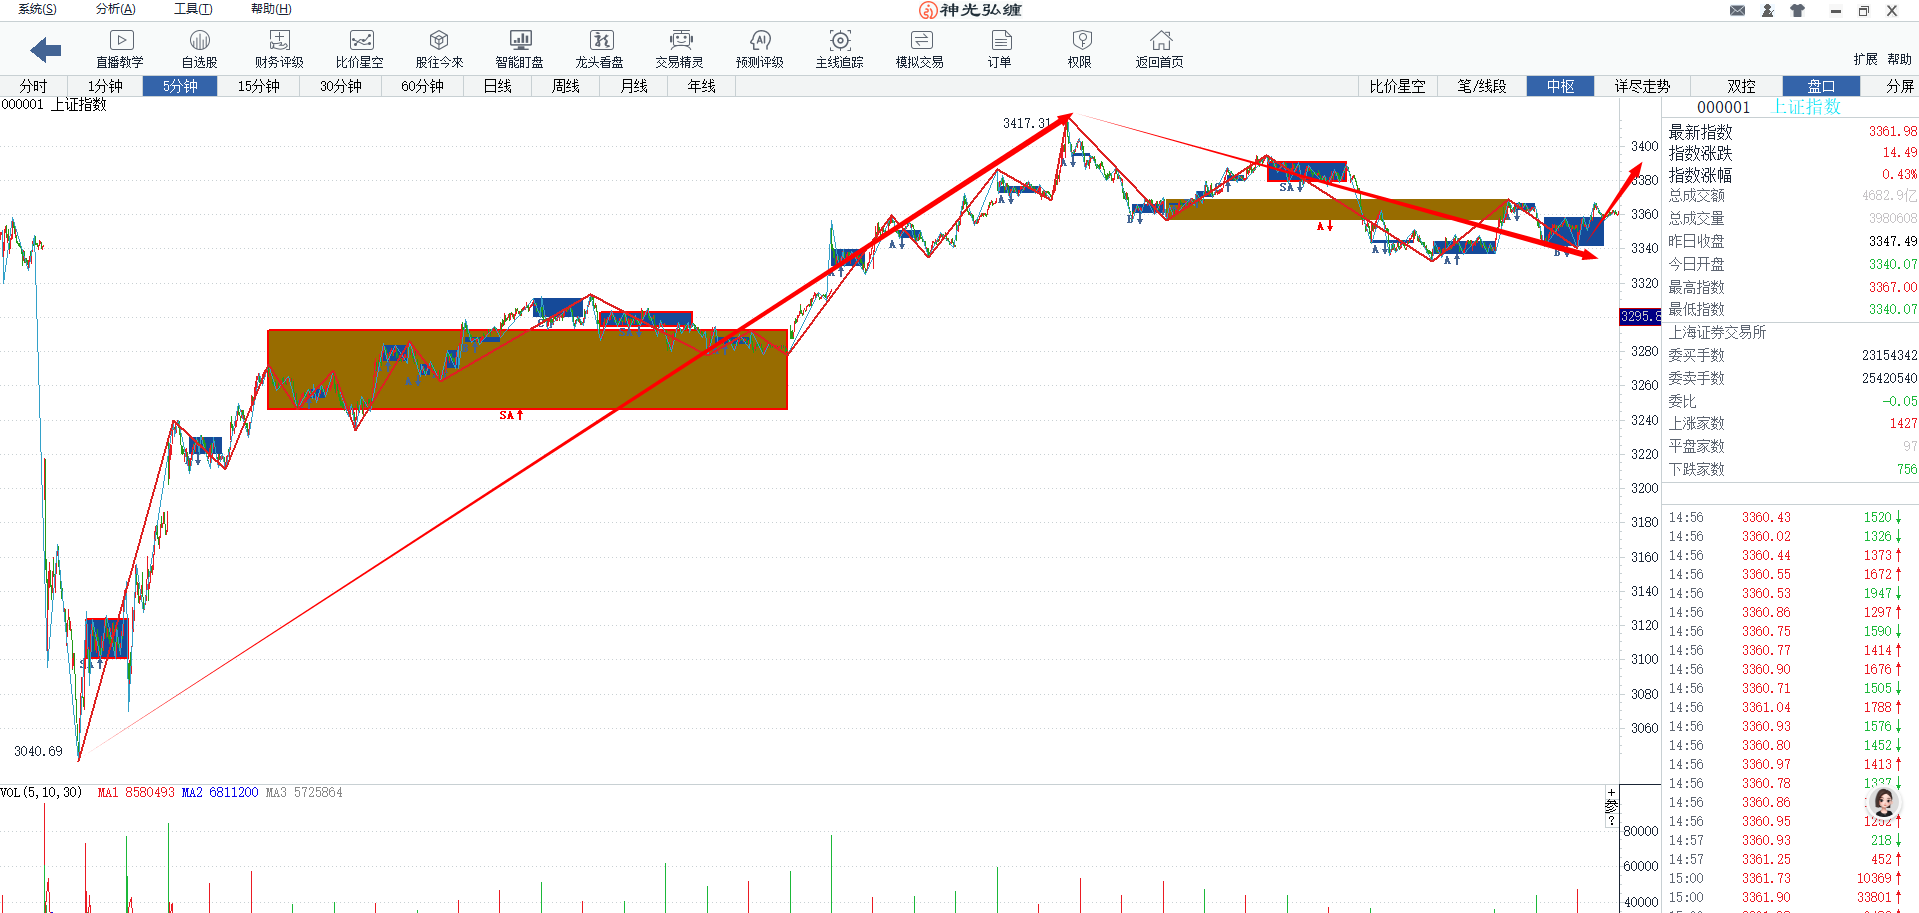1919x913 pixels.
Task: Open the 分析(A) menu
Action: coord(115,9)
